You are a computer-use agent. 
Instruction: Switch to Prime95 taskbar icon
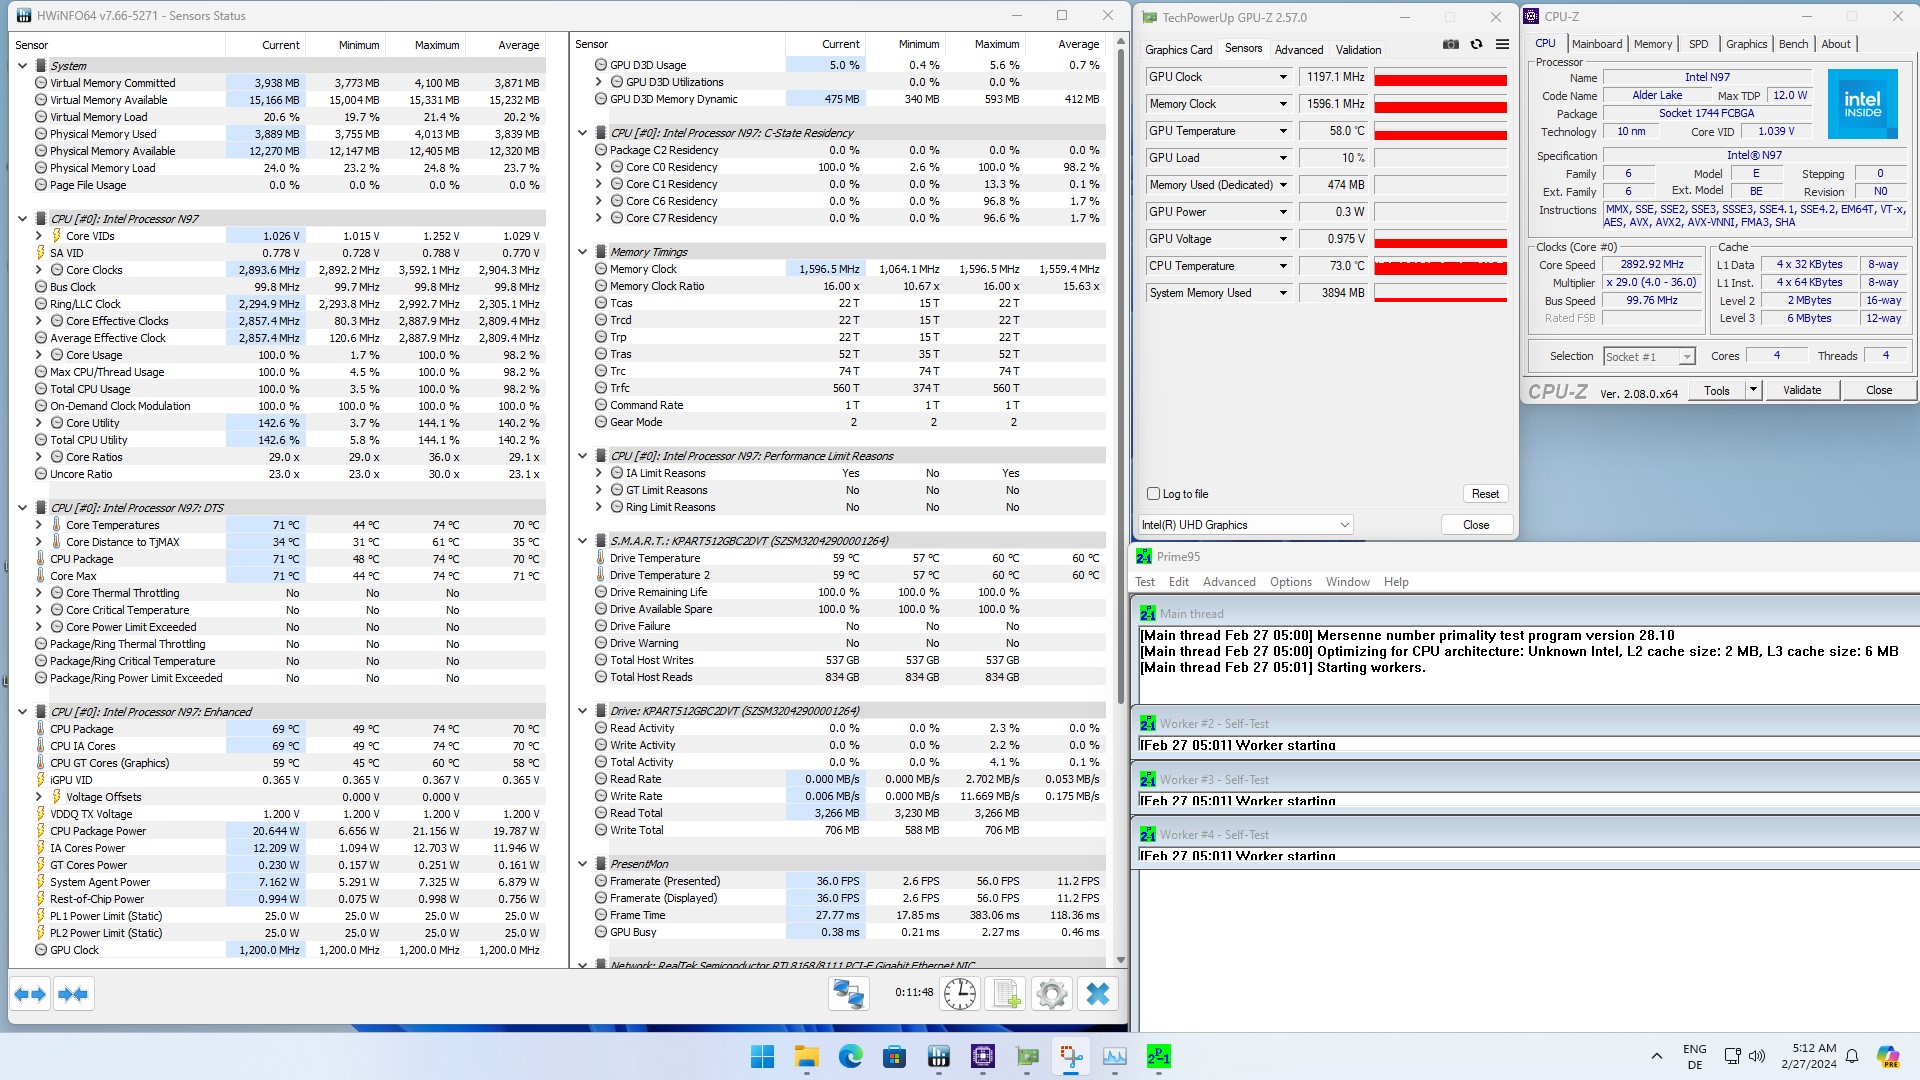click(1158, 1056)
